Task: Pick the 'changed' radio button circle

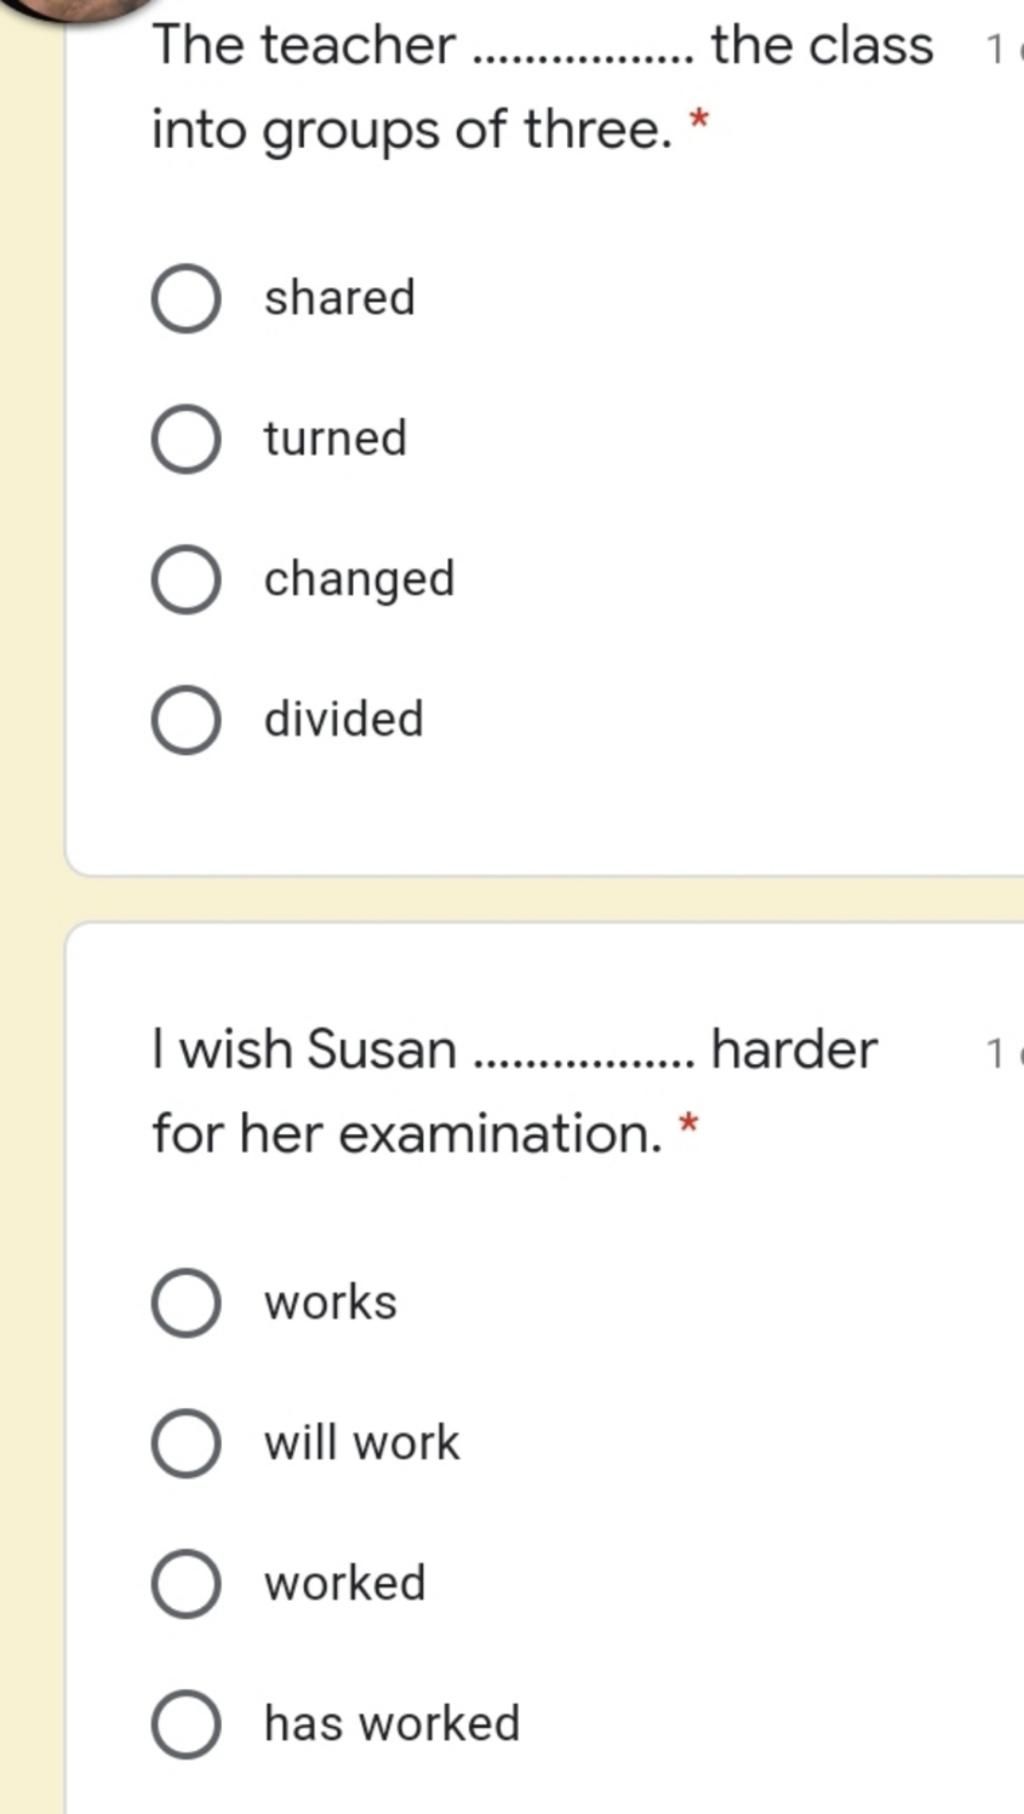Action: [x=186, y=579]
